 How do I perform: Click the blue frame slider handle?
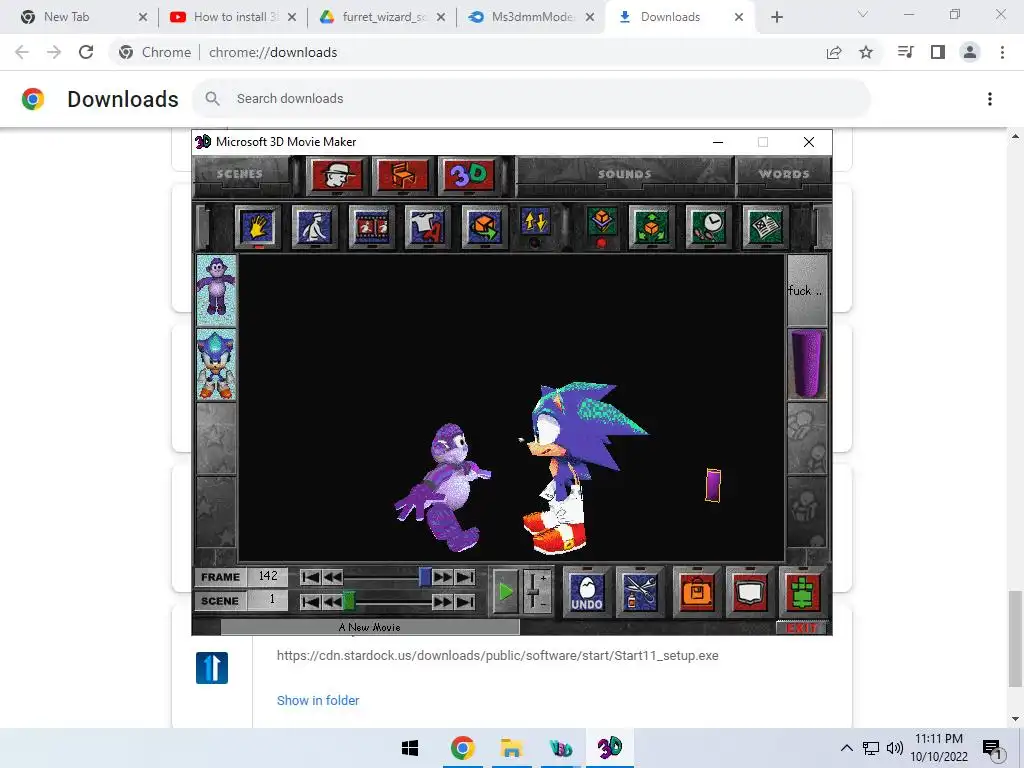click(x=425, y=577)
